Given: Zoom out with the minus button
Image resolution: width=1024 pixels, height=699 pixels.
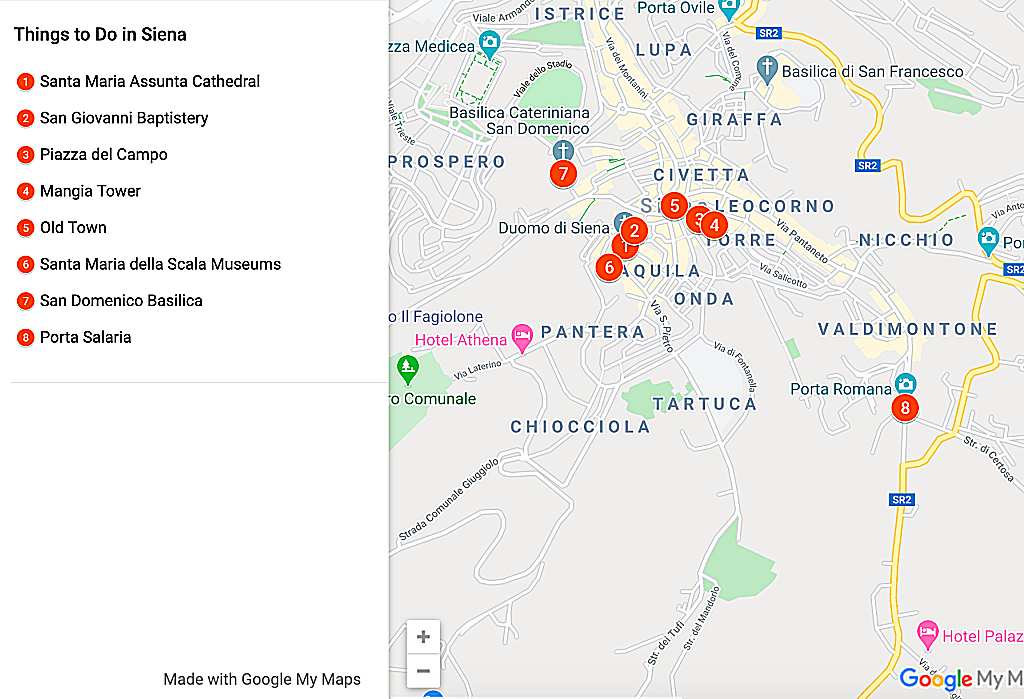Looking at the screenshot, I should [x=423, y=671].
